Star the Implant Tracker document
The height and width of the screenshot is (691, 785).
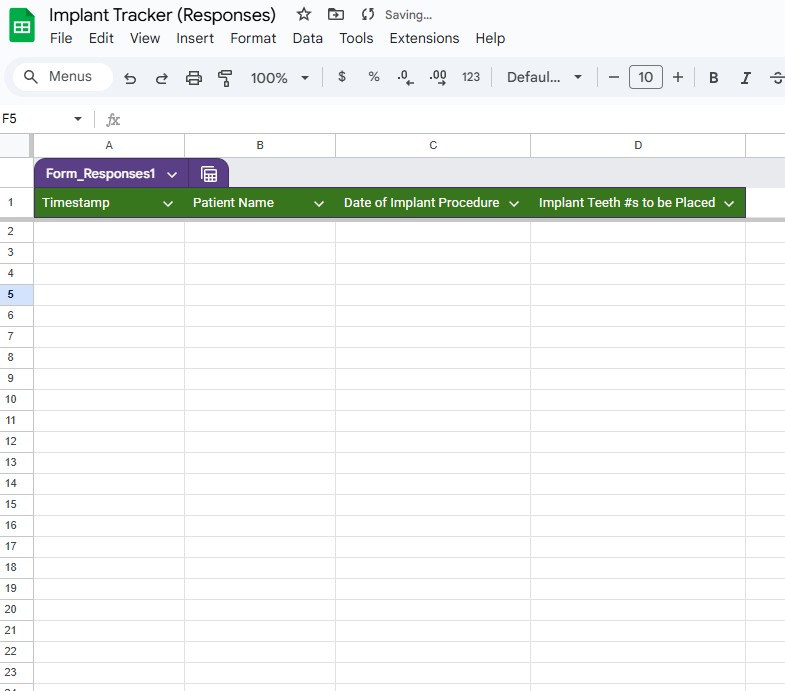(303, 15)
